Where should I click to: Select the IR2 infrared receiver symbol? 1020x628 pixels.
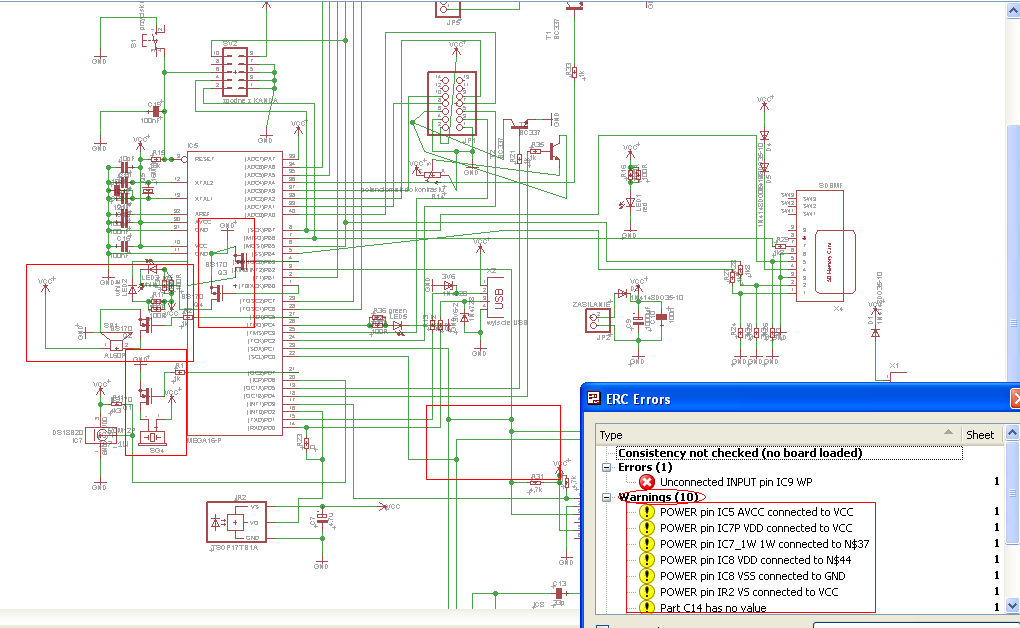click(236, 522)
